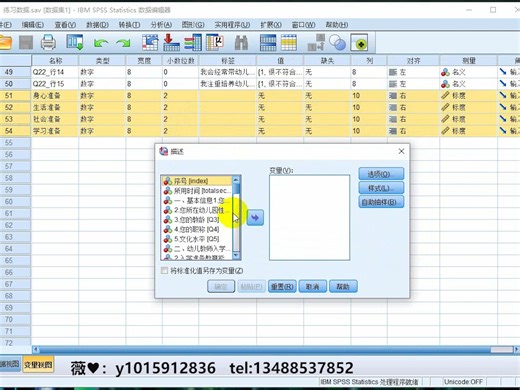Select 序号 [index] in variable list
The height and width of the screenshot is (390, 520).
pyautogui.click(x=197, y=181)
